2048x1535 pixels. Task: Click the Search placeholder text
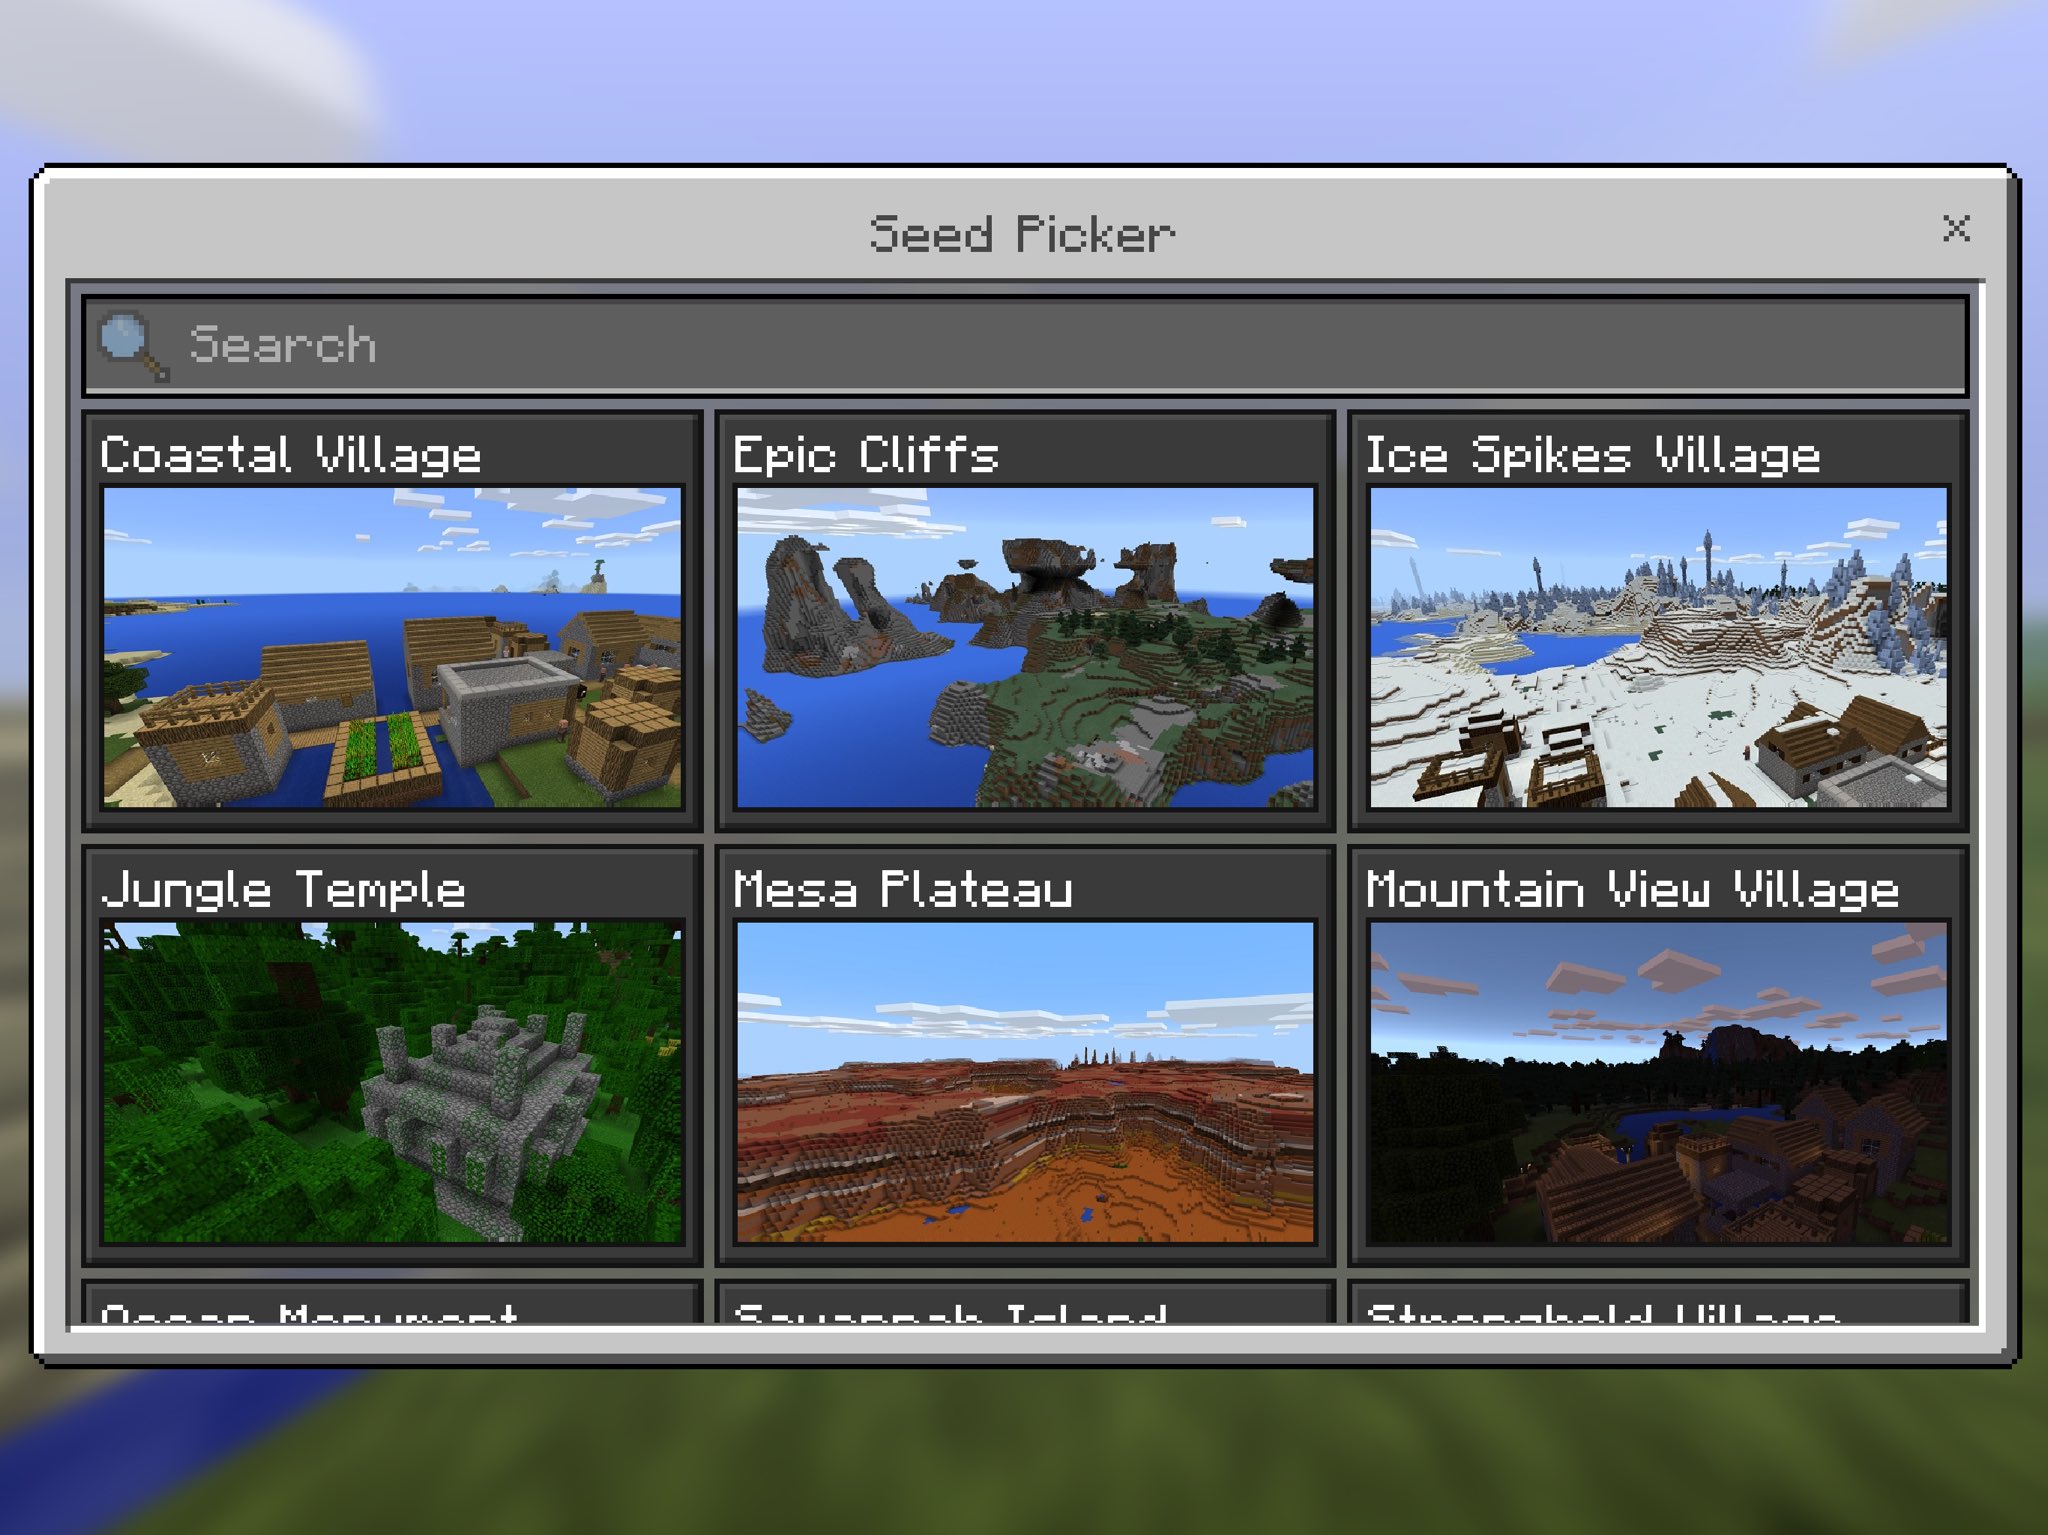(283, 344)
